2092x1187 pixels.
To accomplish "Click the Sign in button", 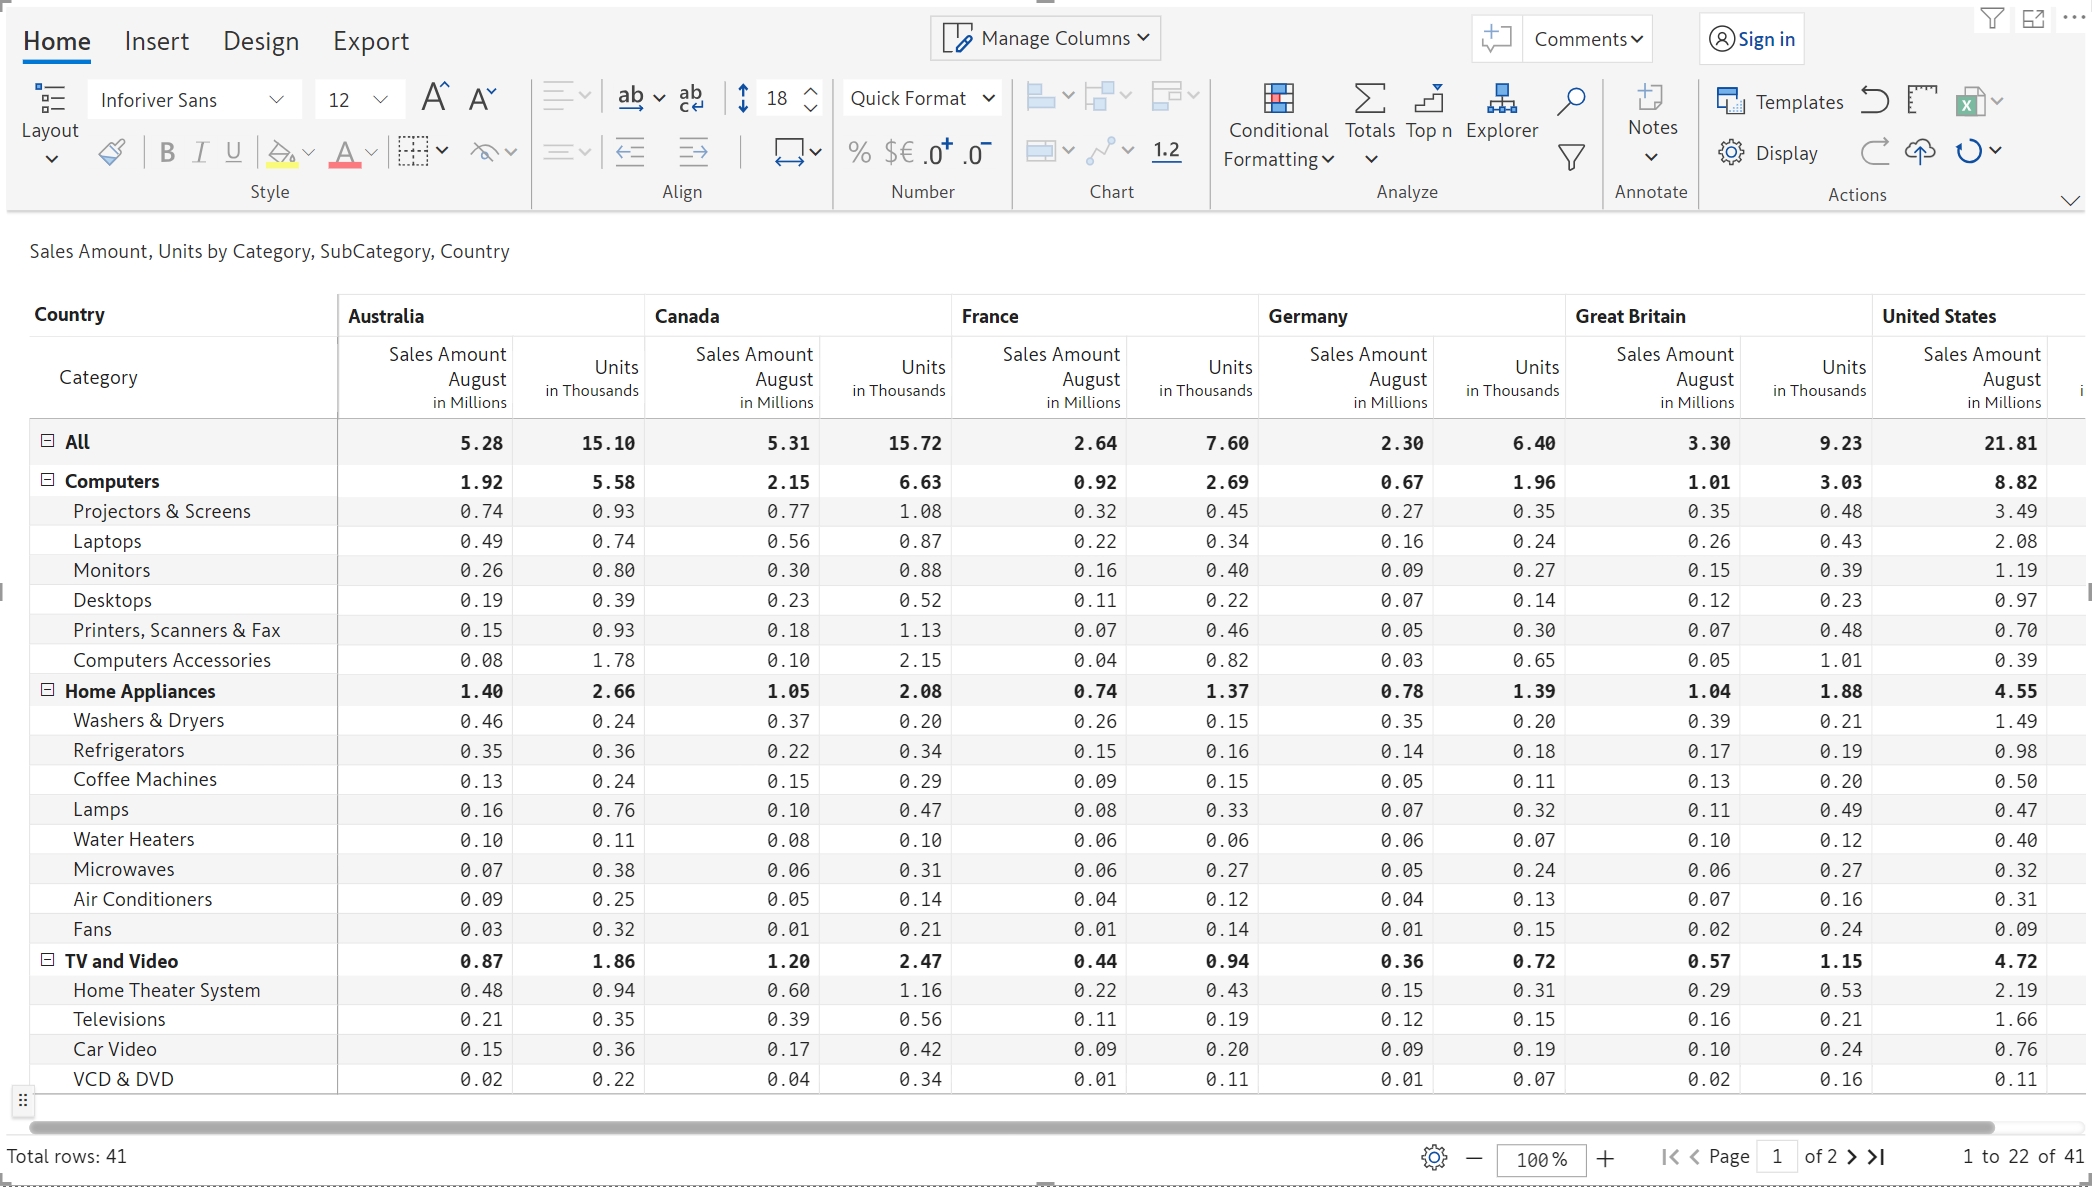I will [1752, 39].
